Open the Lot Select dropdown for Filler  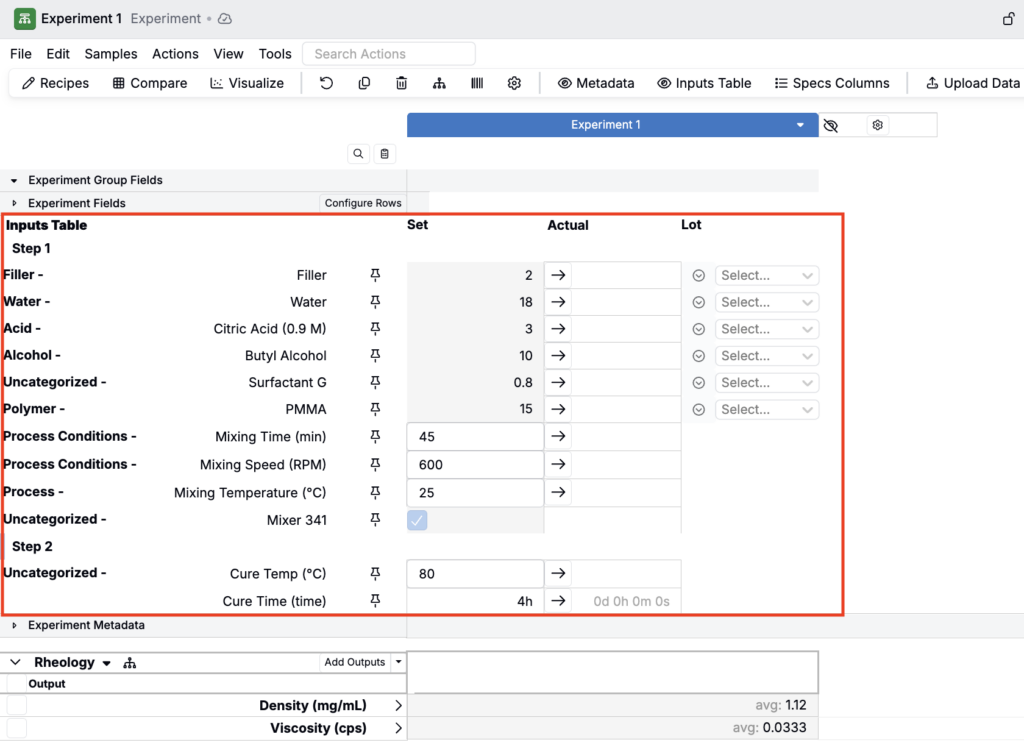click(766, 275)
